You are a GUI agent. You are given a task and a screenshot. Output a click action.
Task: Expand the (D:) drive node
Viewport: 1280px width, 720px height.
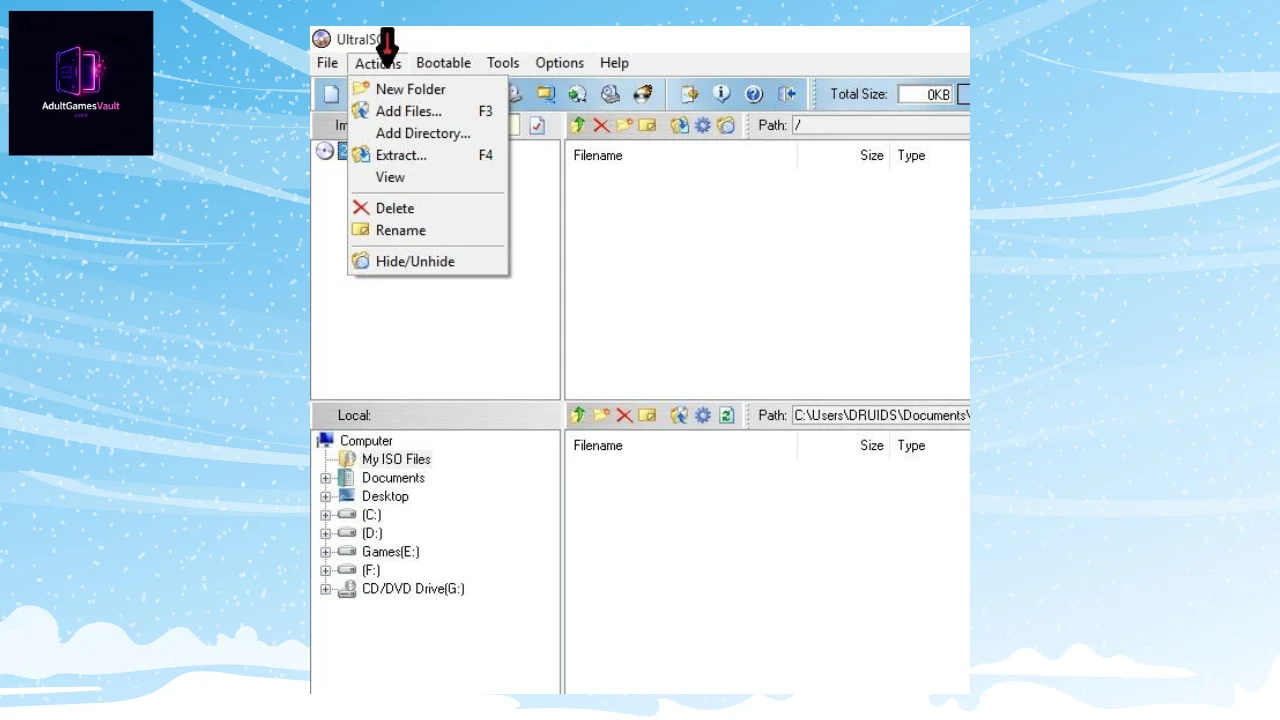point(325,534)
